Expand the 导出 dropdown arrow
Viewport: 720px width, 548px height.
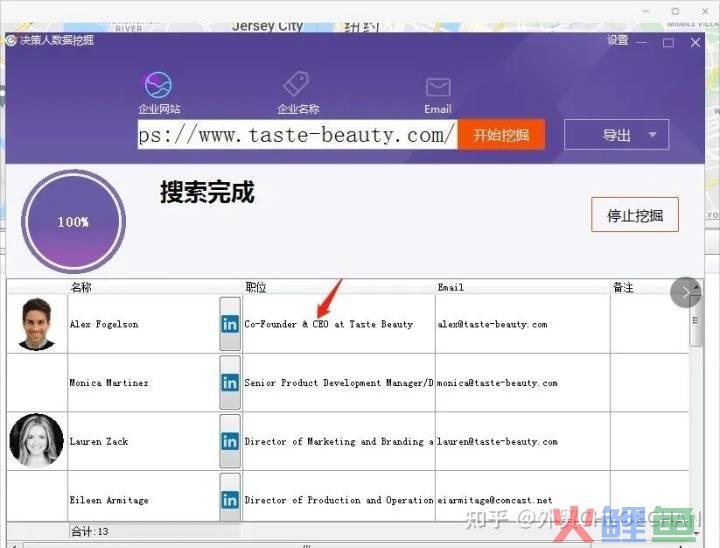click(652, 135)
